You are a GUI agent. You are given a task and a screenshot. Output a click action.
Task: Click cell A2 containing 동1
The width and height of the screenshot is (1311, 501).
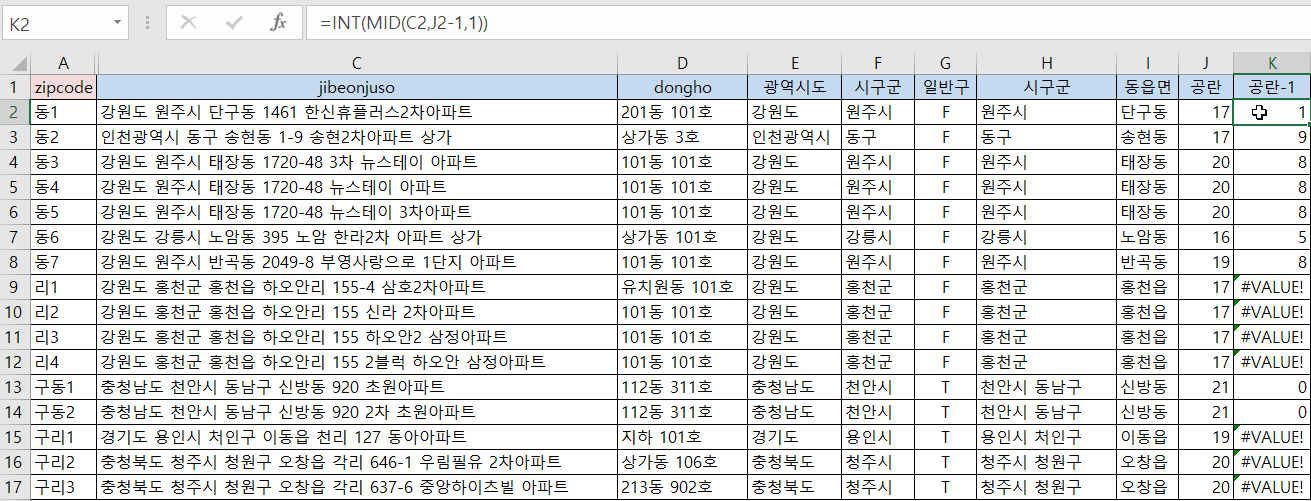pos(64,112)
